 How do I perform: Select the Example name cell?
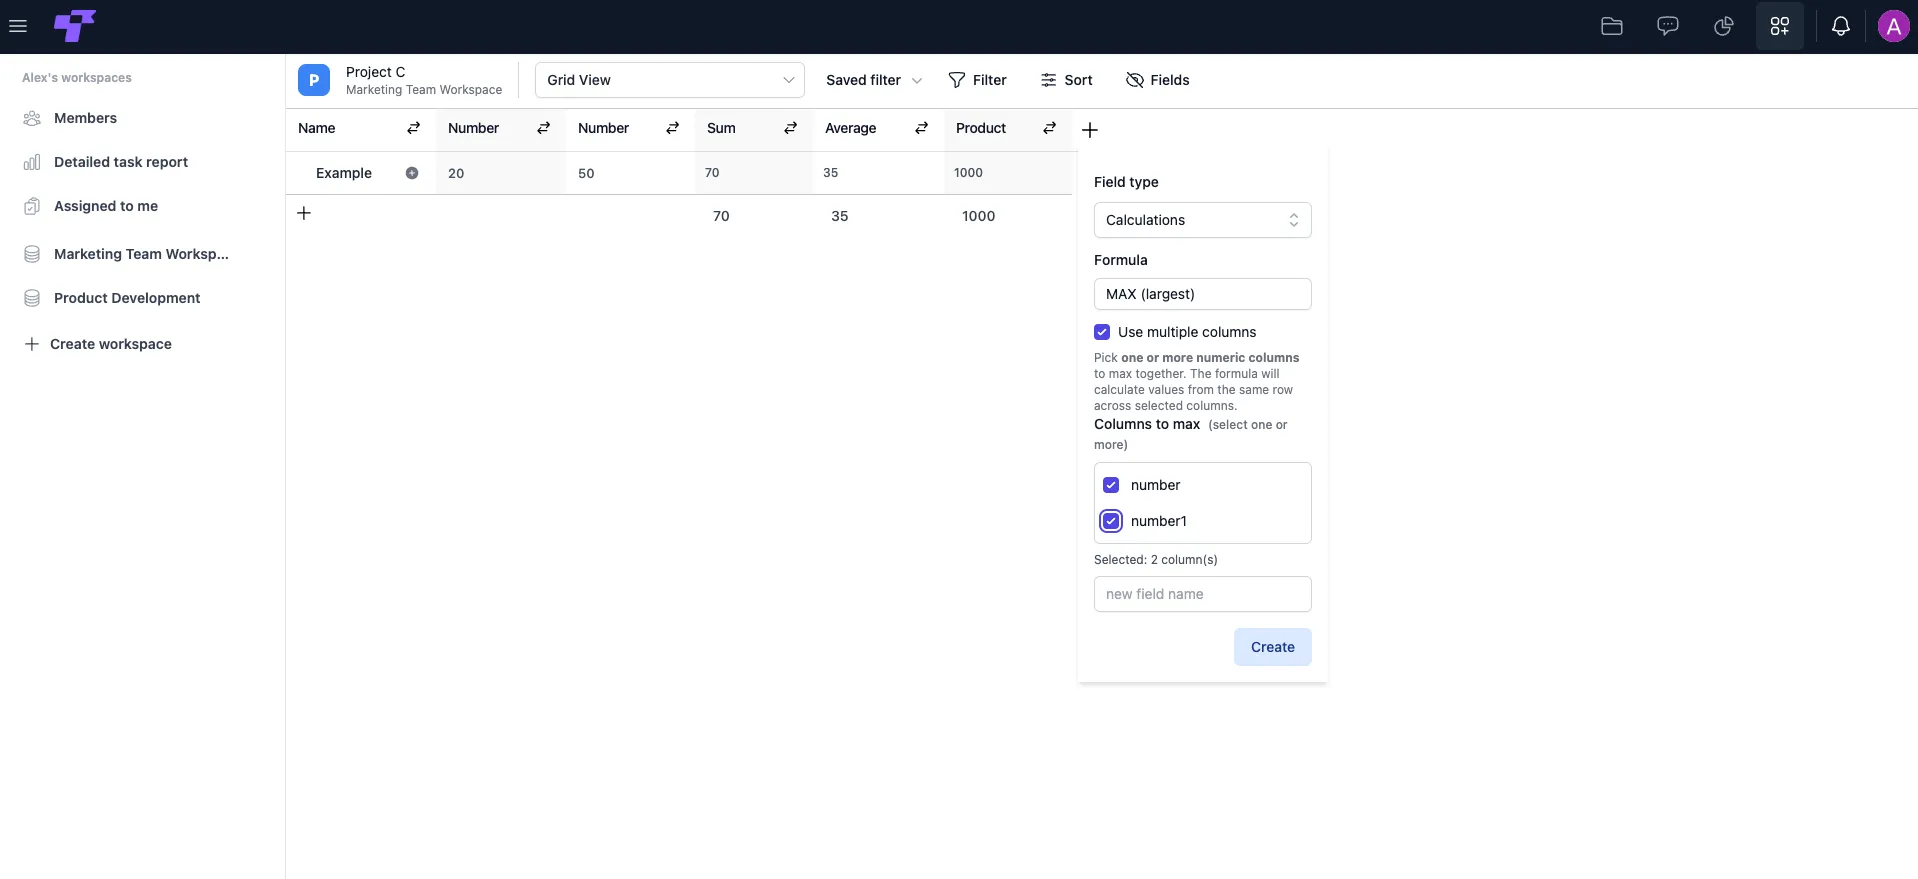pyautogui.click(x=361, y=173)
